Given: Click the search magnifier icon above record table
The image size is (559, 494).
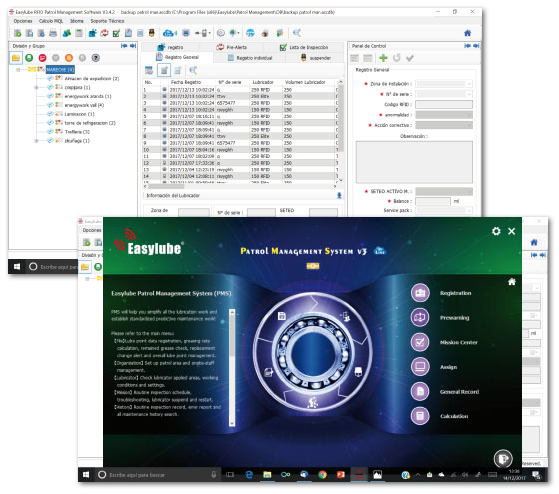Looking at the screenshot, I should (193, 70).
